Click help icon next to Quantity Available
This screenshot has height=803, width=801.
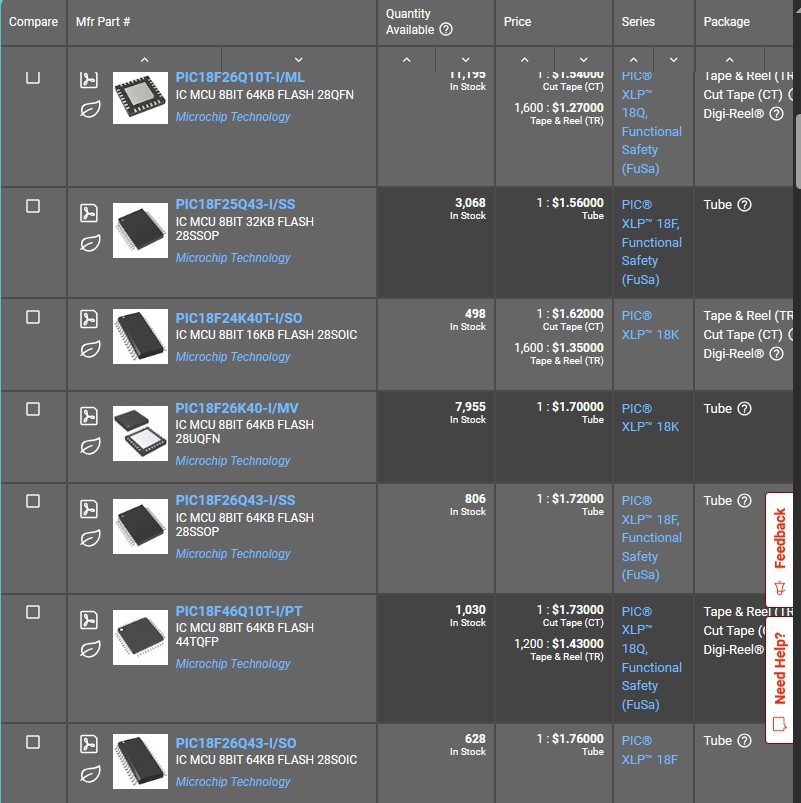tap(446, 29)
